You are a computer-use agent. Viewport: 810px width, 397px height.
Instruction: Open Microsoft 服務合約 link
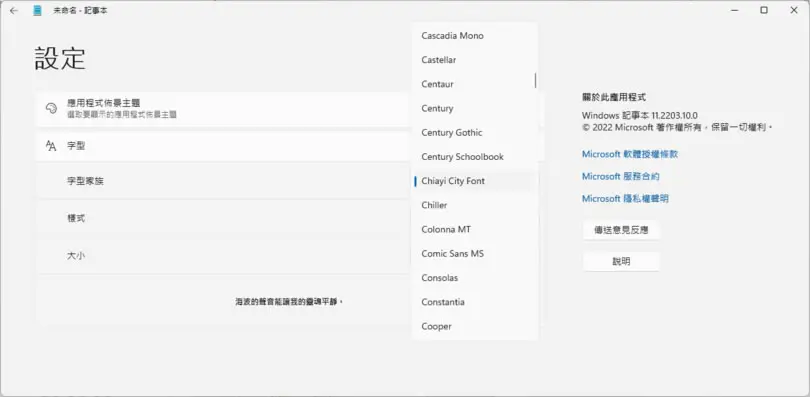point(620,177)
